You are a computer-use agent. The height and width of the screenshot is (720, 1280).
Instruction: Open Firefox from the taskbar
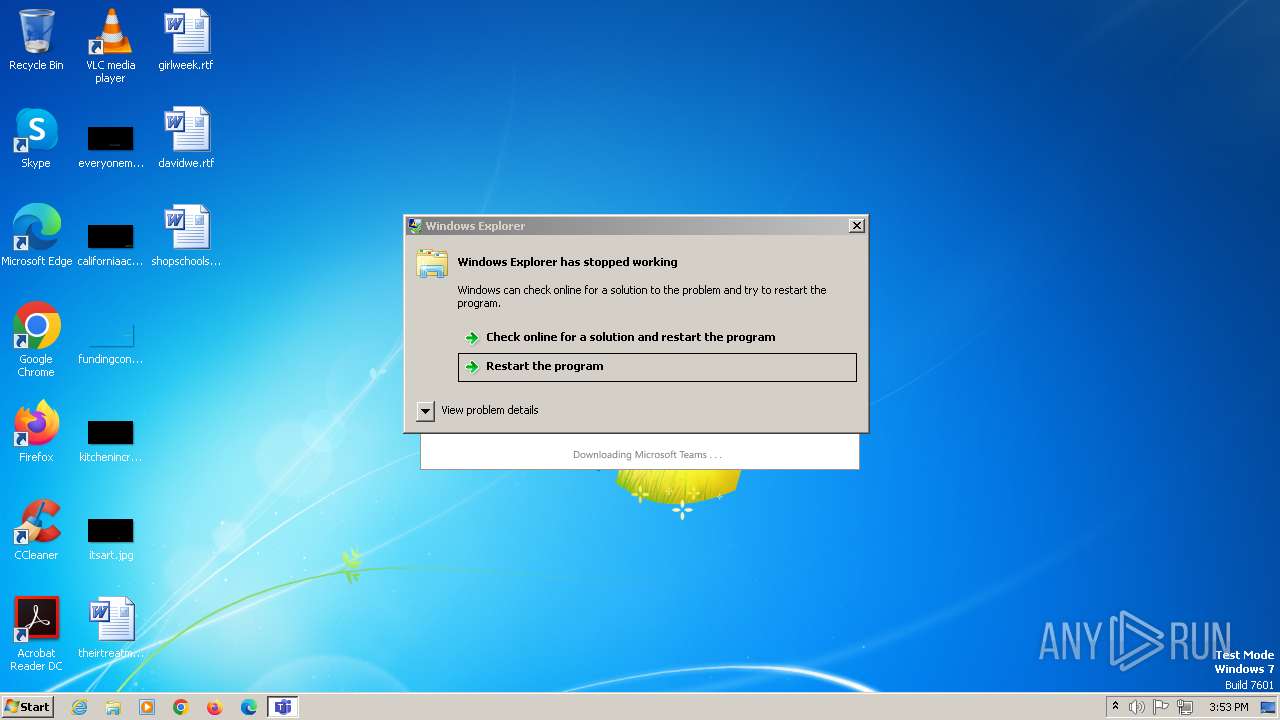point(215,707)
